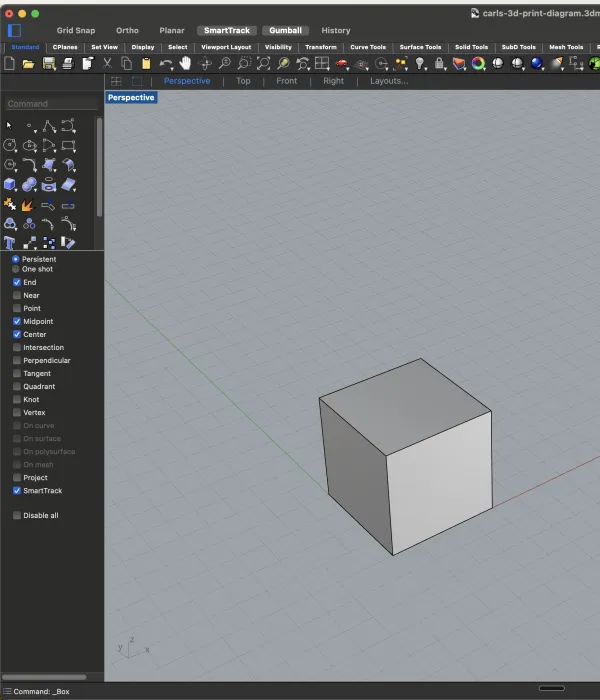The height and width of the screenshot is (700, 600).
Task: Expand the Save icon dropdown arrow
Action: 54,69
